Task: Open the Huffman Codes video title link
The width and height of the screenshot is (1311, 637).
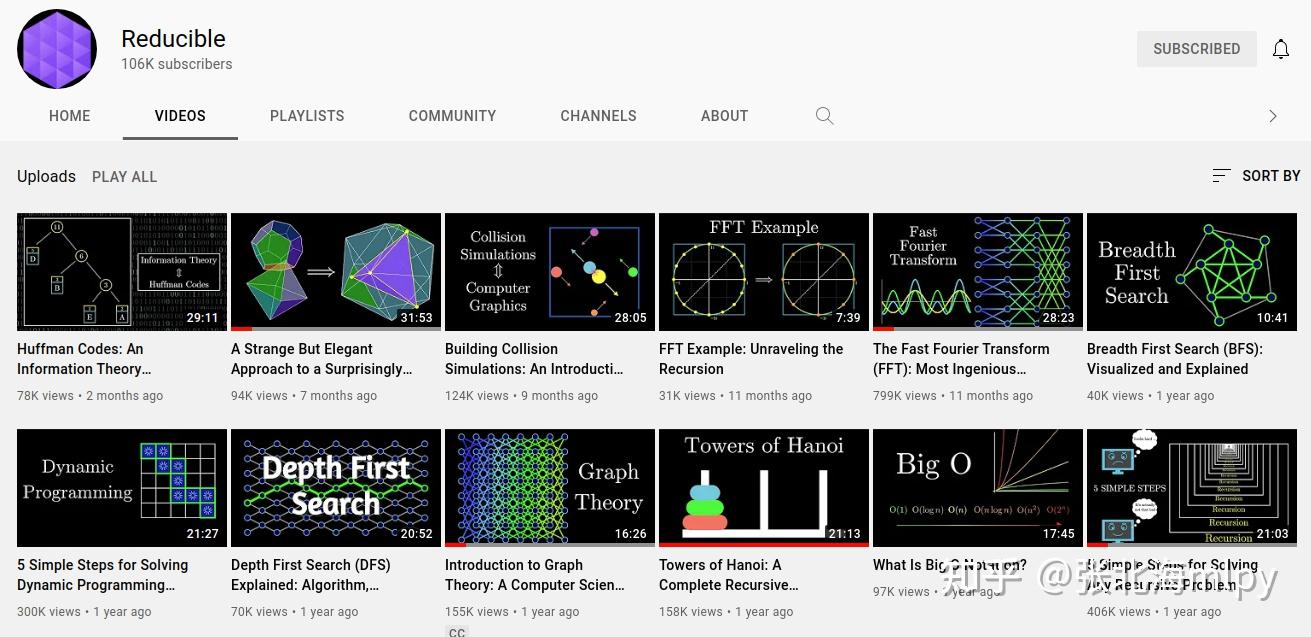Action: click(80, 359)
